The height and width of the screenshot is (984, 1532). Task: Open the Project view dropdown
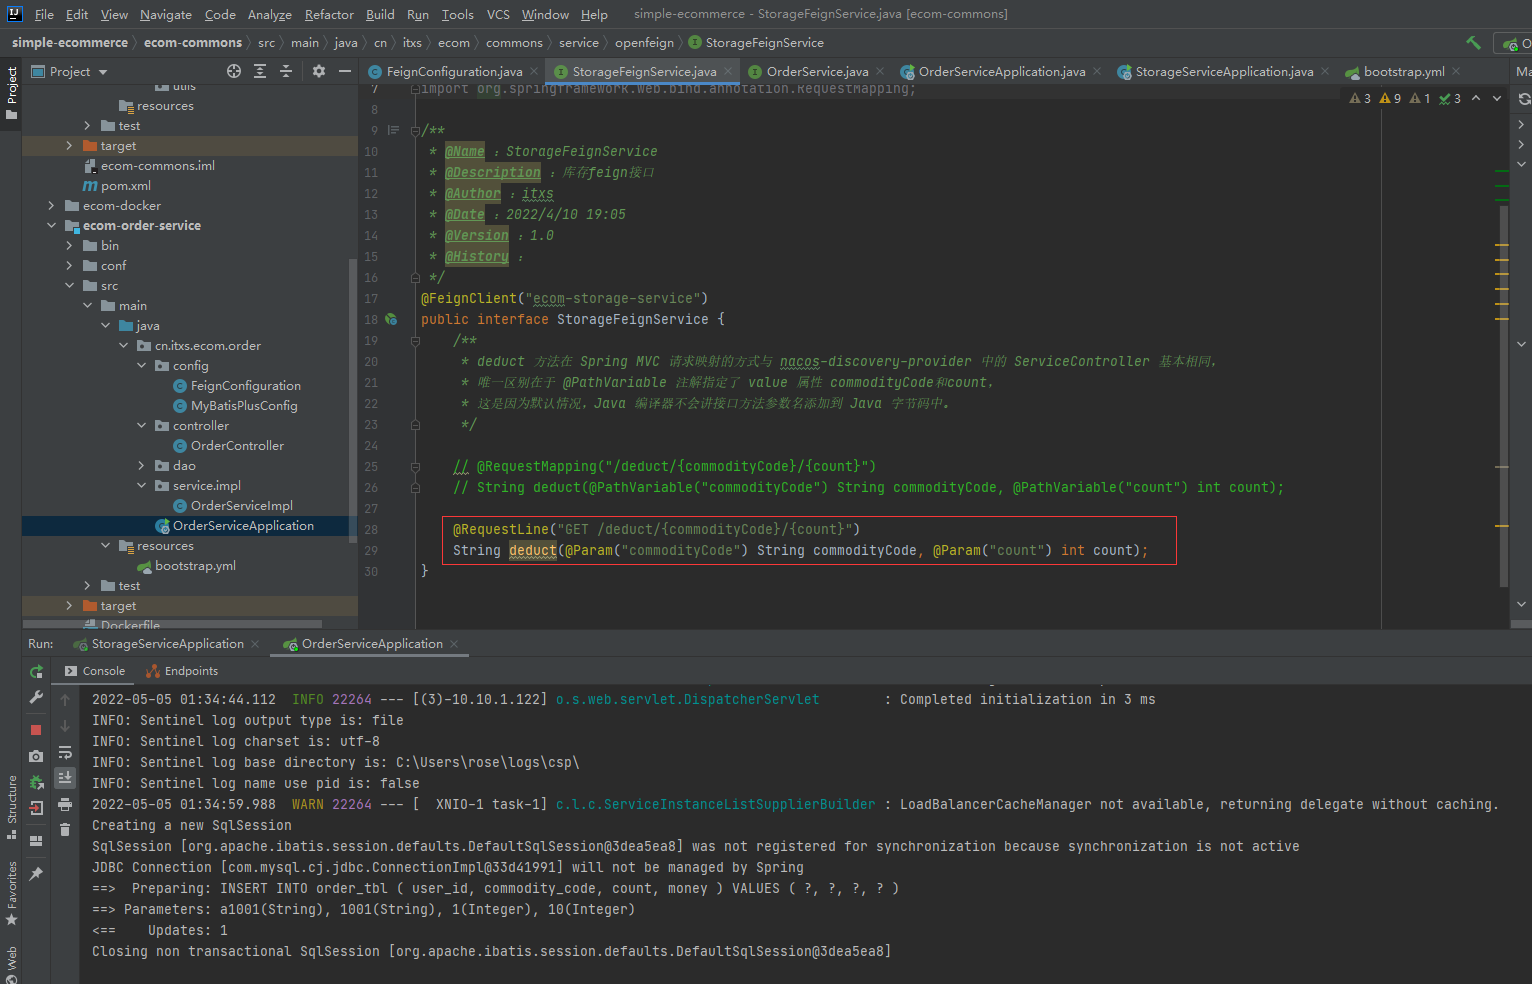coord(70,72)
